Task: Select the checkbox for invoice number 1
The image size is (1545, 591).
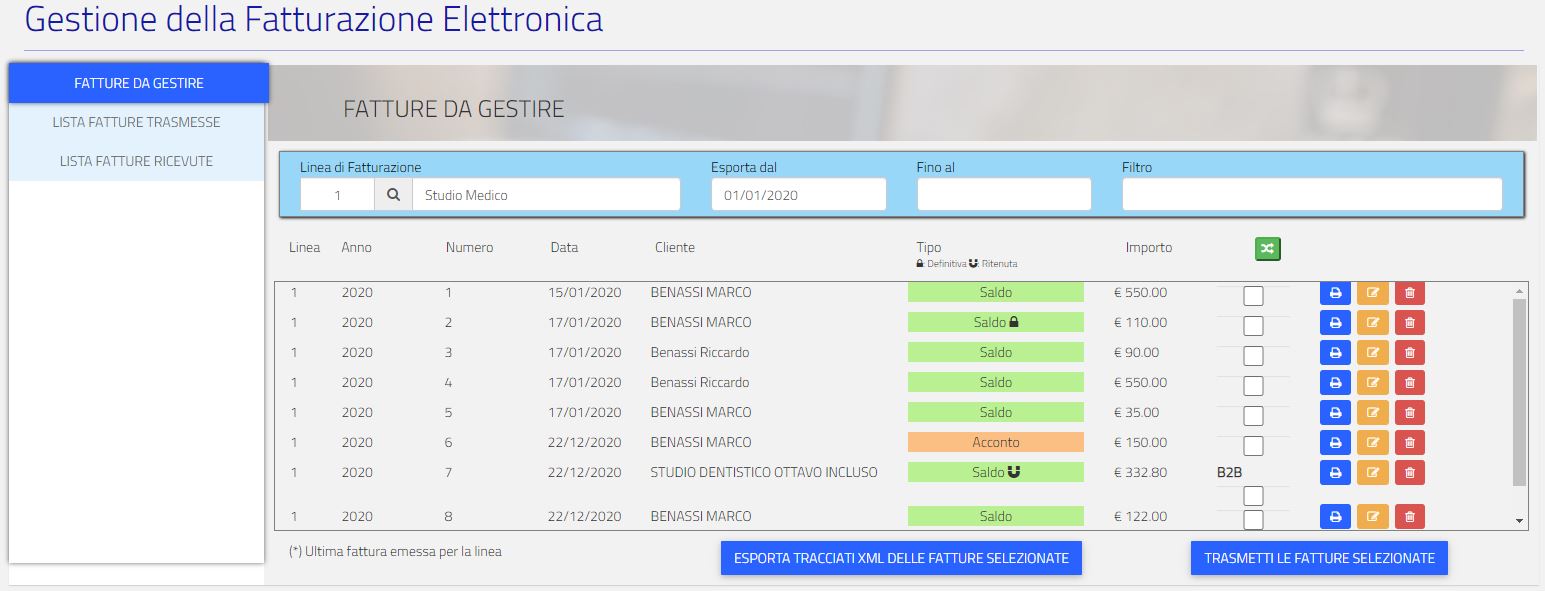Action: pos(1253,295)
